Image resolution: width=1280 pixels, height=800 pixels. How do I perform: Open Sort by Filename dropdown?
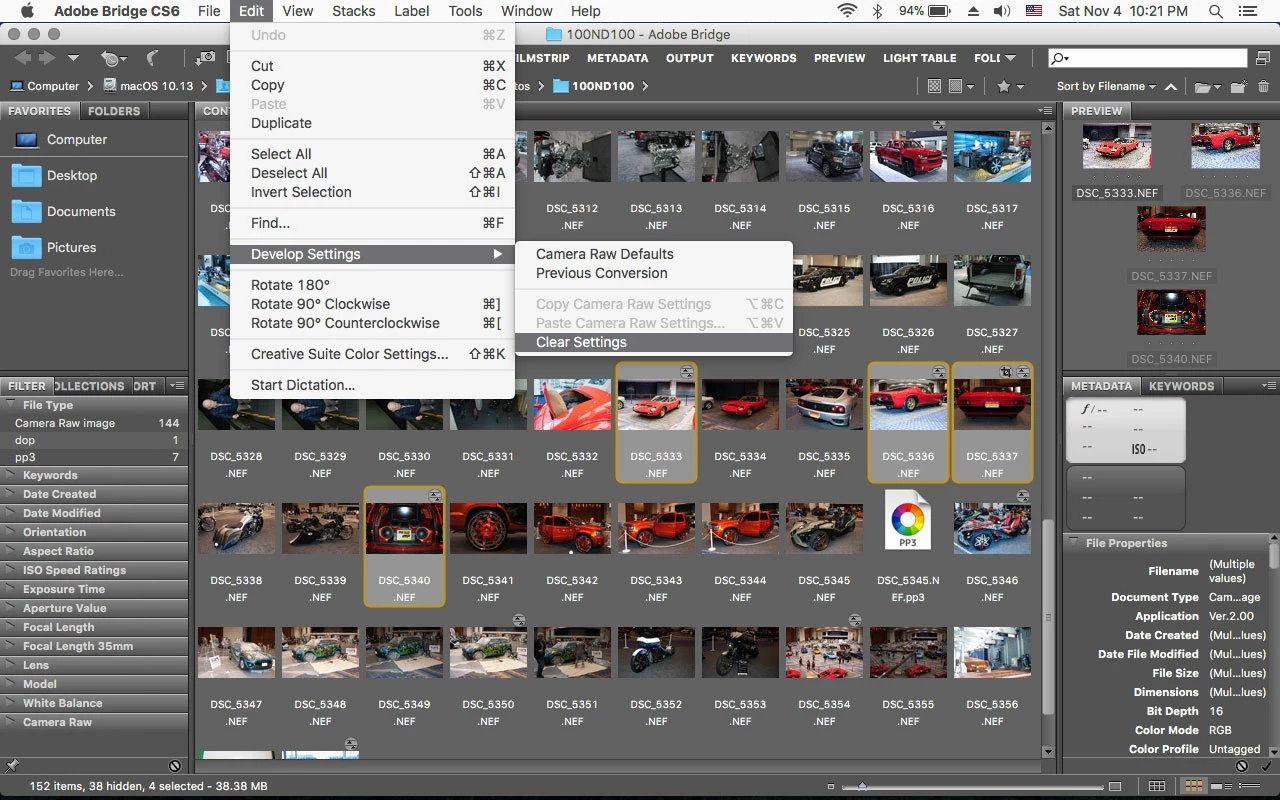(1106, 86)
